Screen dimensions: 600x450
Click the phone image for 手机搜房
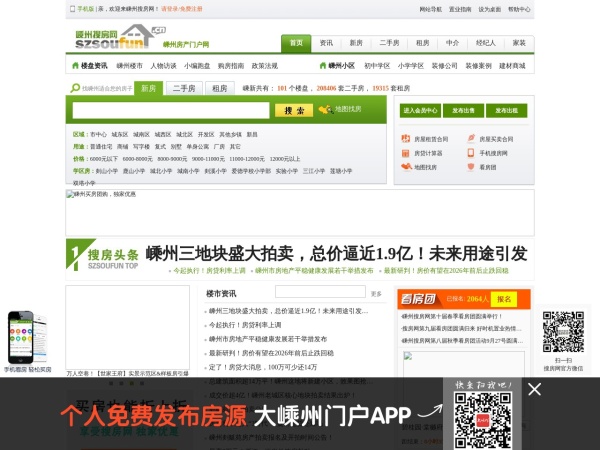(27, 337)
